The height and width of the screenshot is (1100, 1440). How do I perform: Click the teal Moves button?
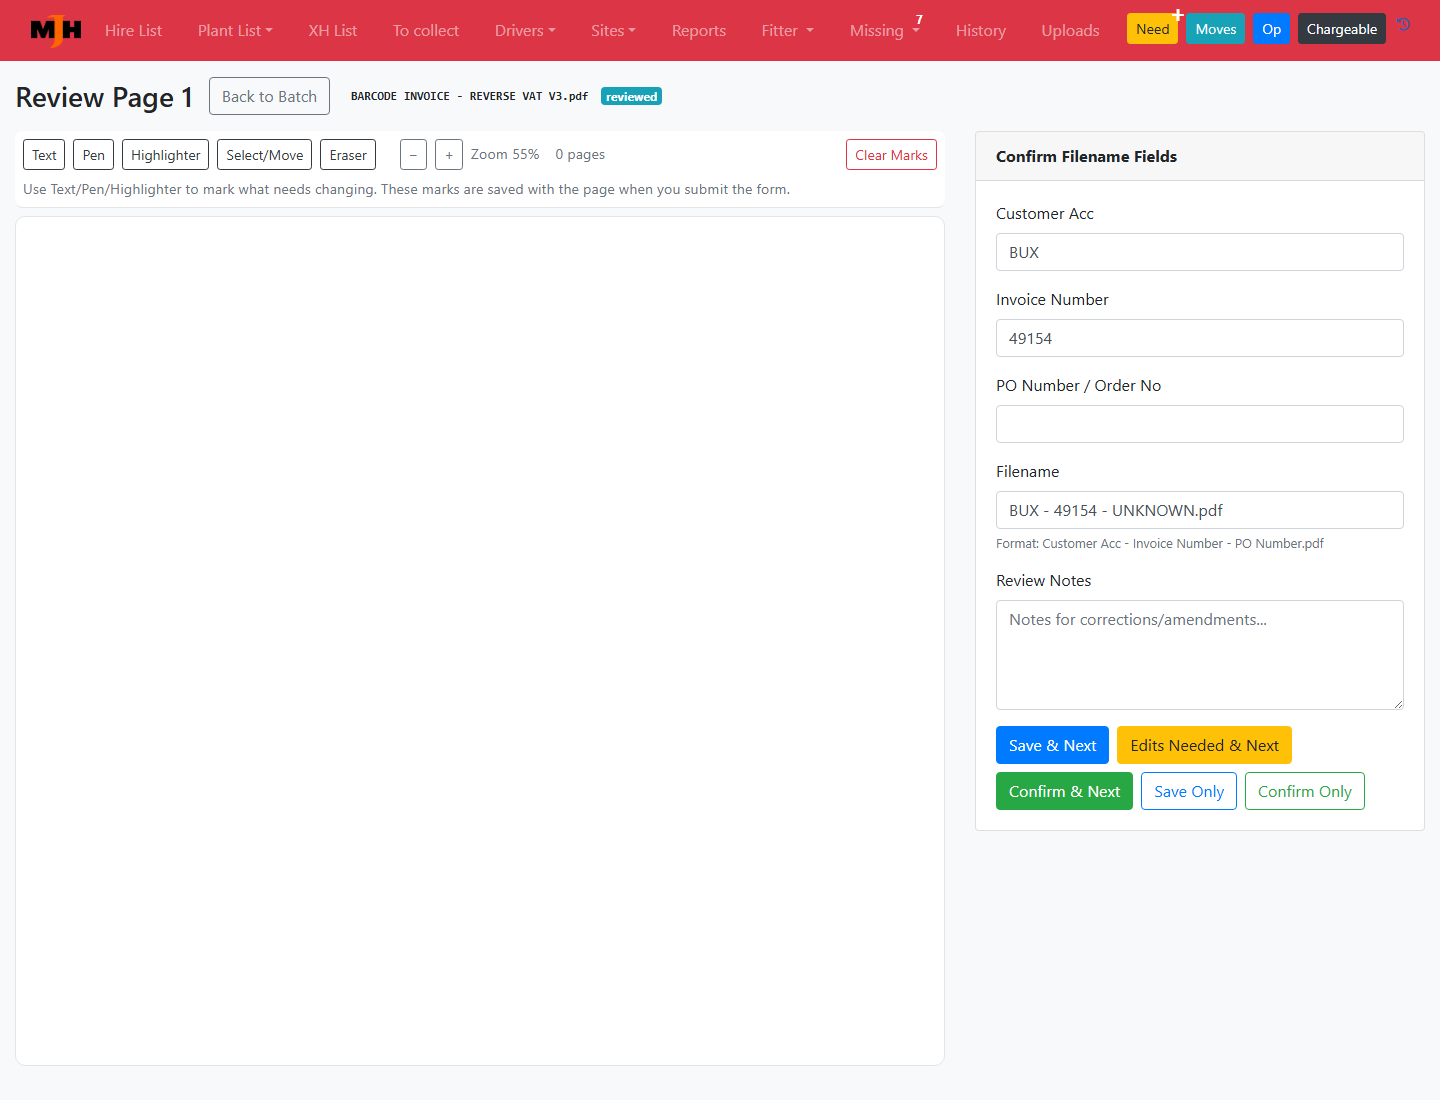[1216, 29]
